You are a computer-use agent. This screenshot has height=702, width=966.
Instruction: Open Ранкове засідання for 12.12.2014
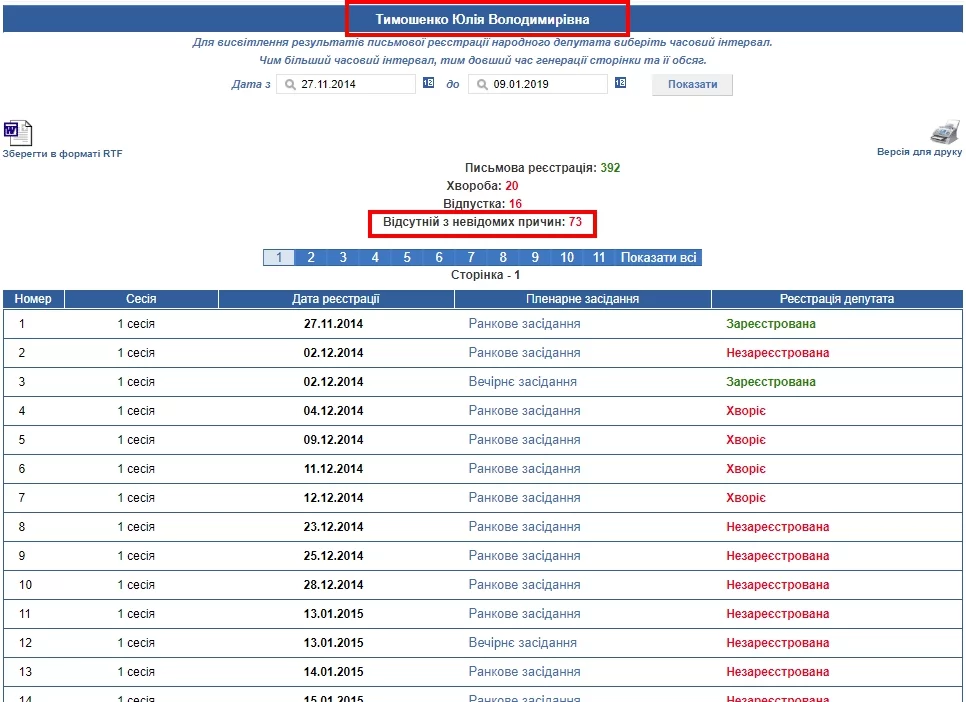(x=524, y=497)
